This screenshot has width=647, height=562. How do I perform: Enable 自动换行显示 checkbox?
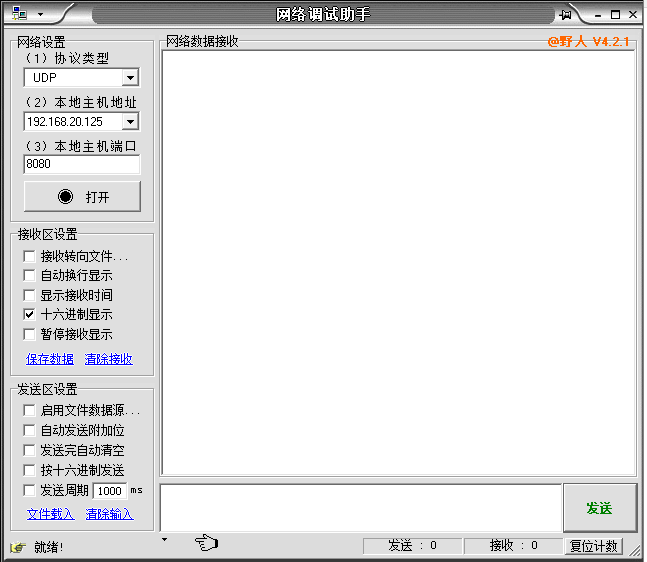click(x=29, y=275)
